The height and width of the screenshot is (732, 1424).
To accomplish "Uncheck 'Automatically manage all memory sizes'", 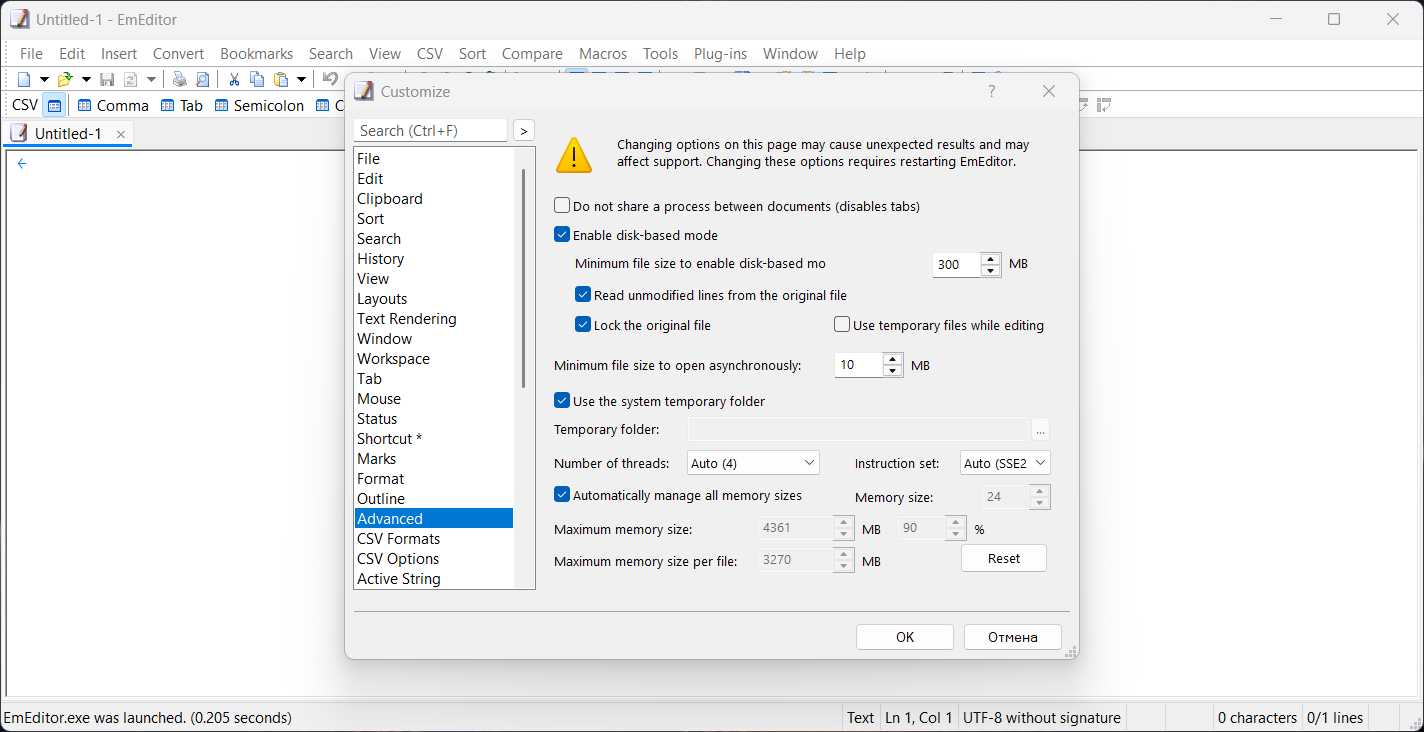I will pyautogui.click(x=562, y=495).
